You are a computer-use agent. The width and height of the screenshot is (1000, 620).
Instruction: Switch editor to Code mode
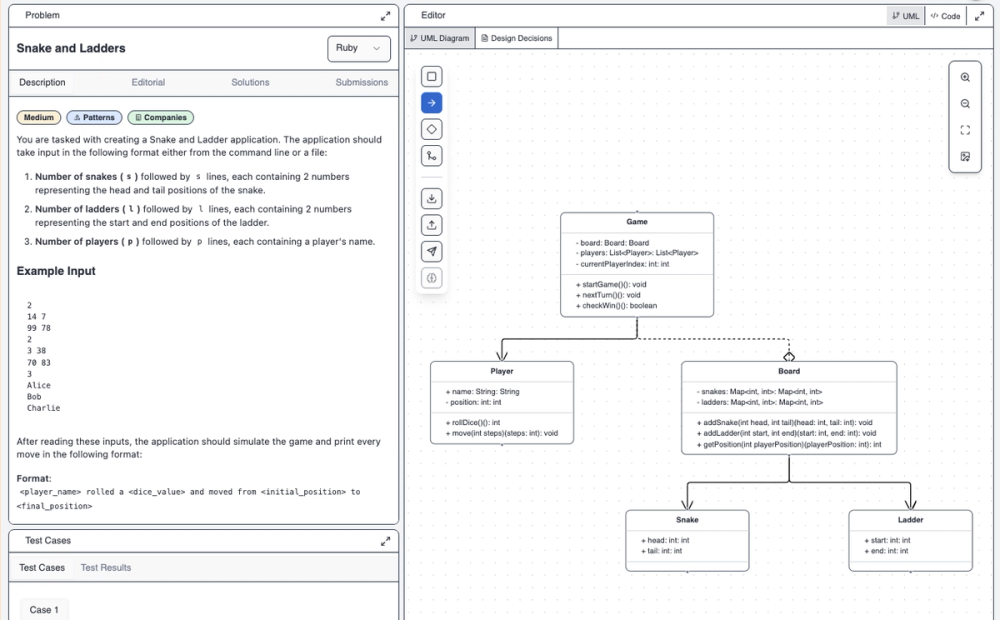pyautogui.click(x=945, y=16)
